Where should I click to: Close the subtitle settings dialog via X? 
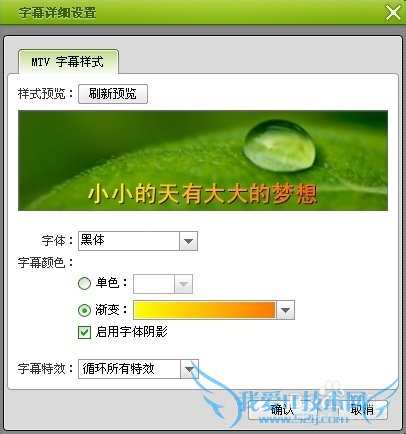pos(393,13)
